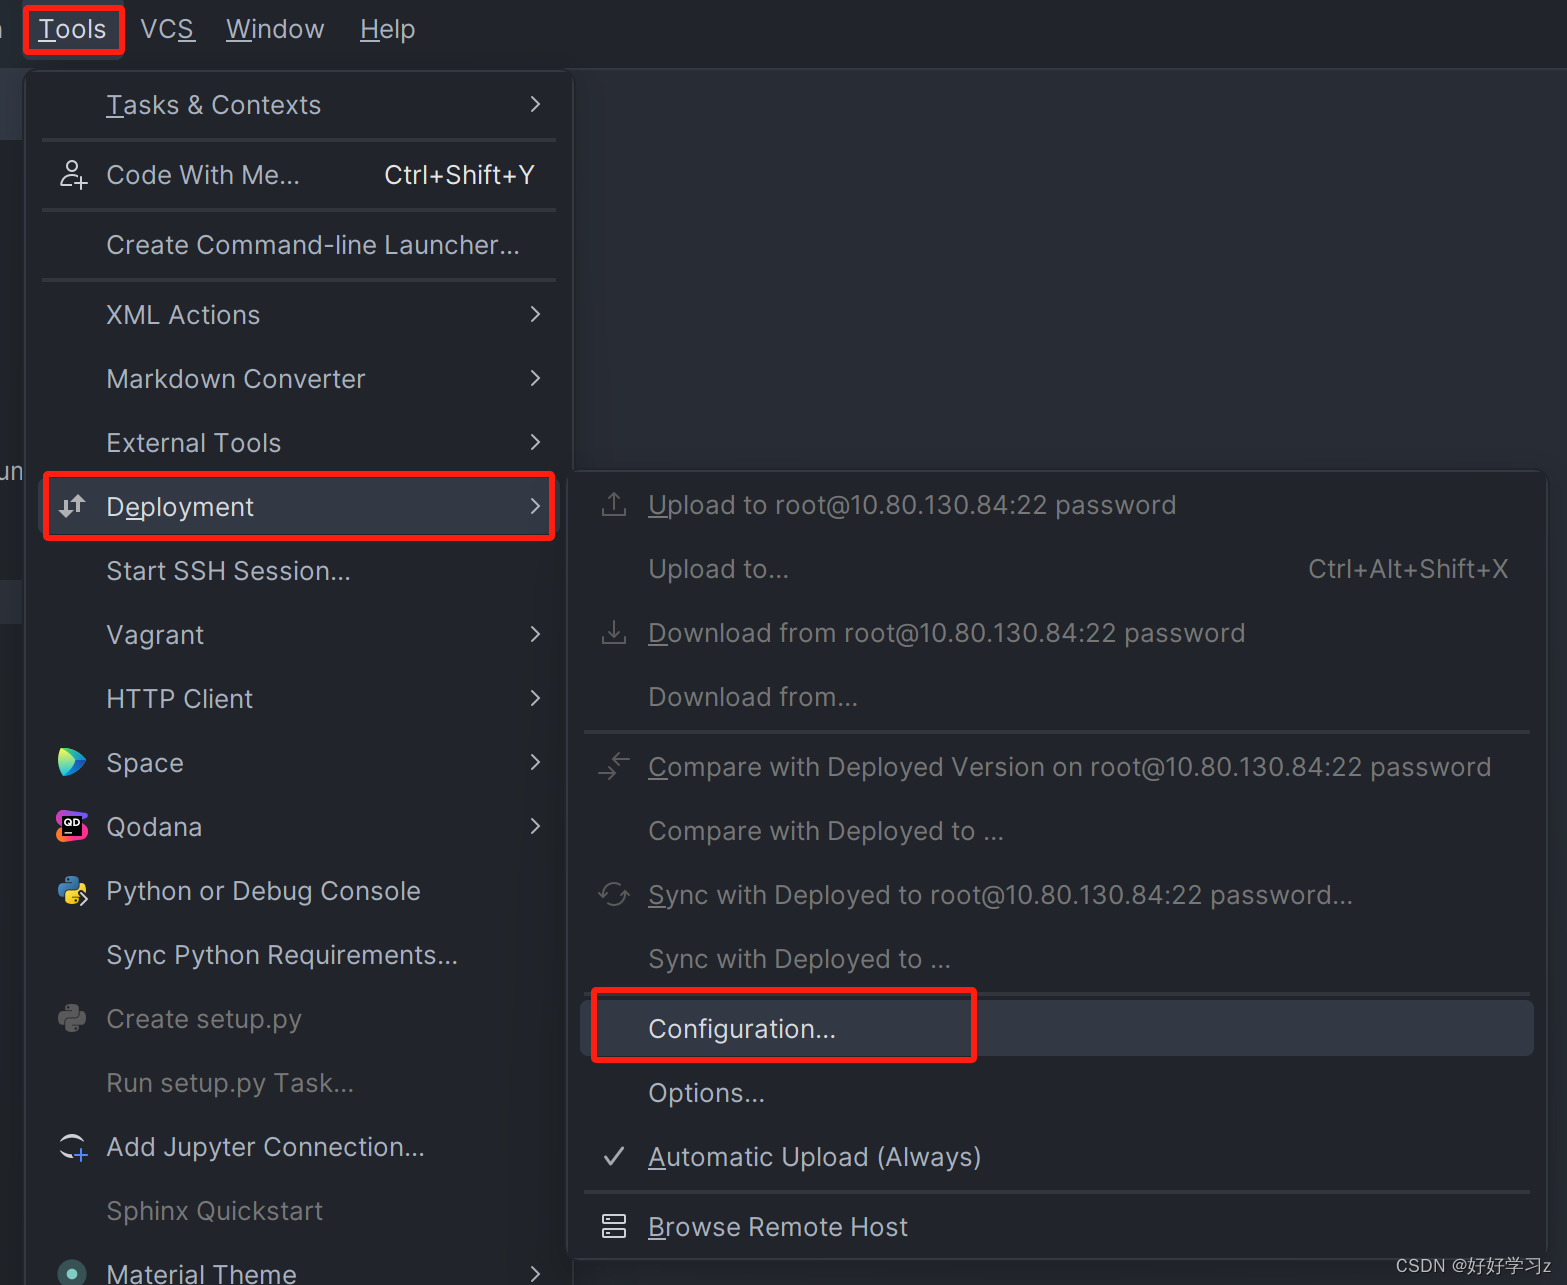Select the External Tools entry
The width and height of the screenshot is (1567, 1285).
click(298, 442)
